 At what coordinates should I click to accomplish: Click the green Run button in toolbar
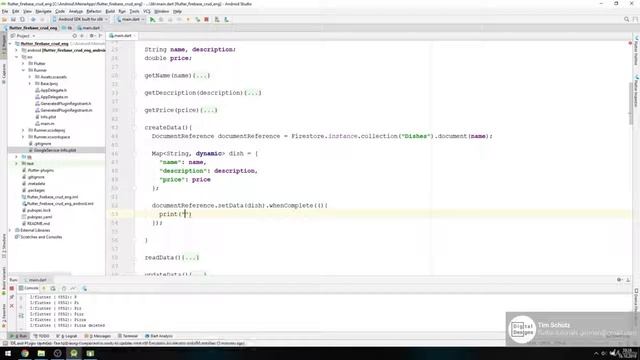(x=152, y=19)
